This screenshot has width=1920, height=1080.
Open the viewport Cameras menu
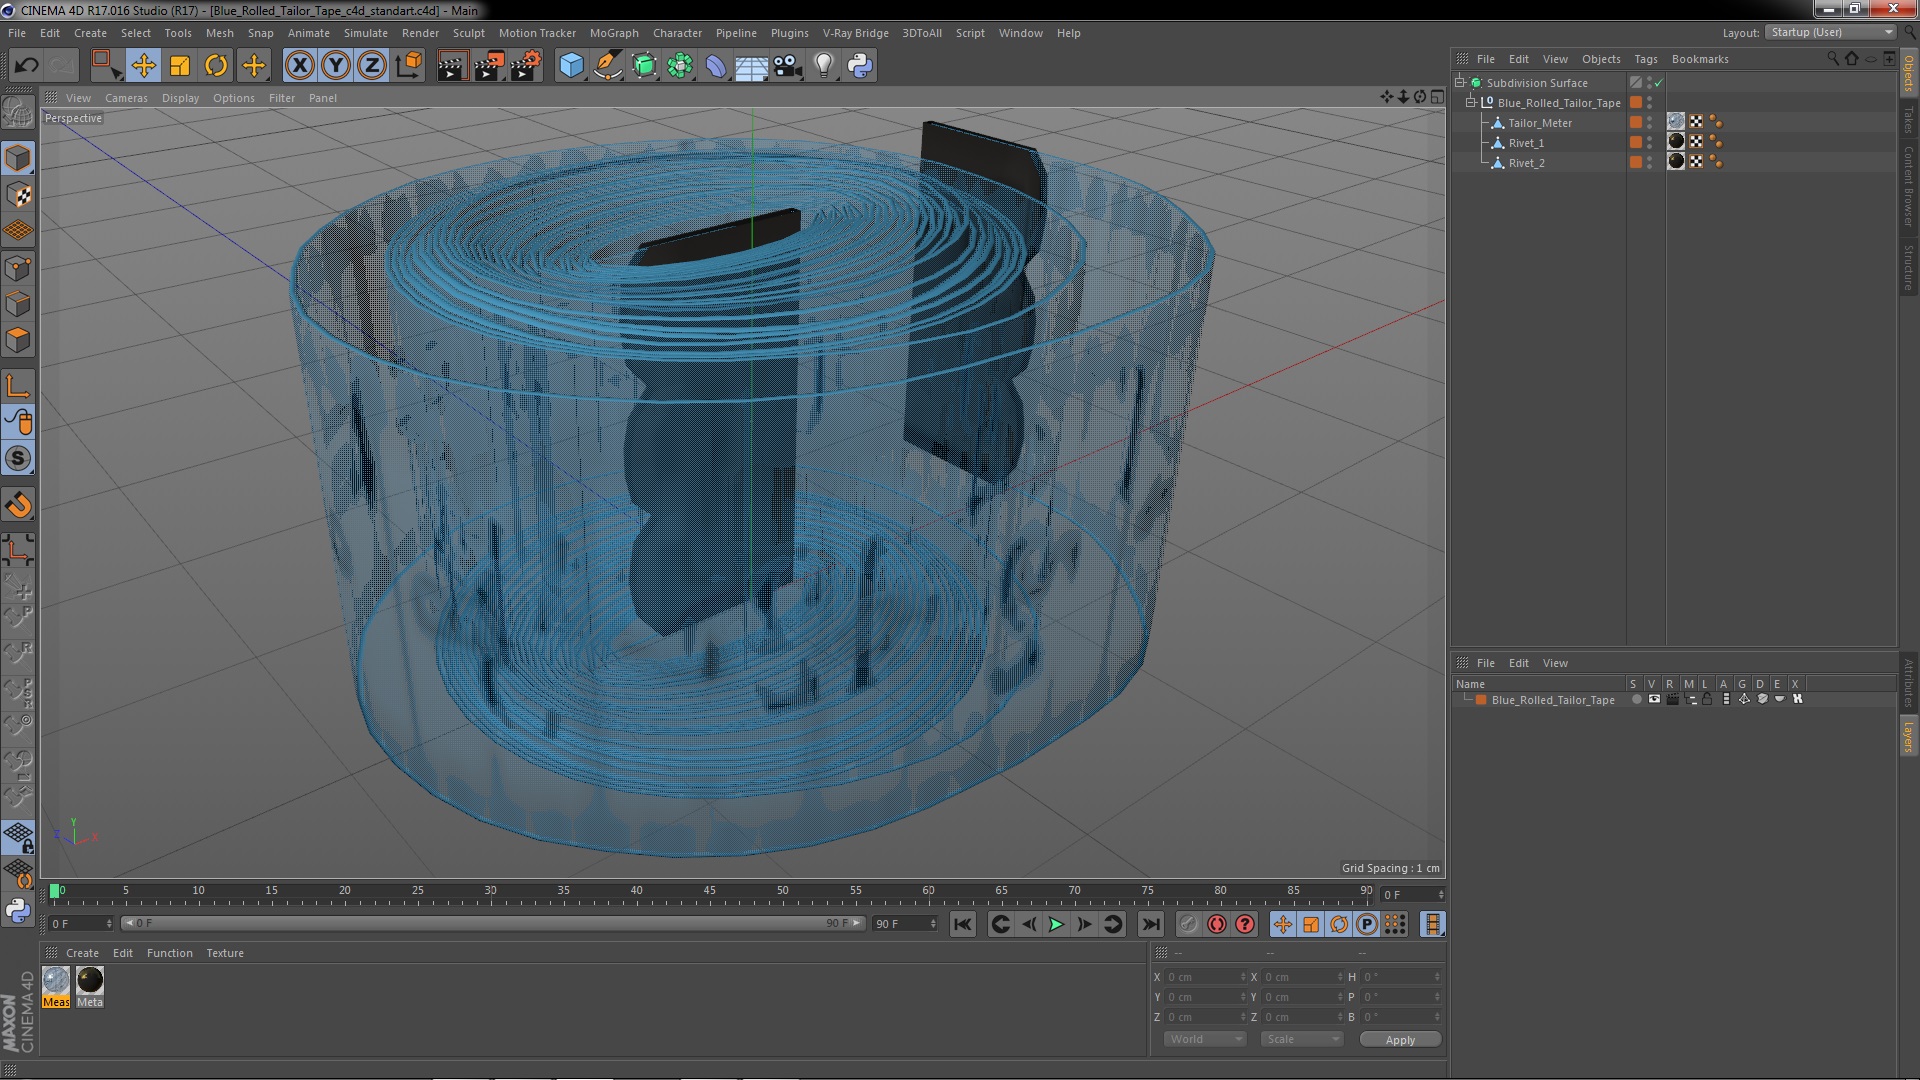(126, 98)
